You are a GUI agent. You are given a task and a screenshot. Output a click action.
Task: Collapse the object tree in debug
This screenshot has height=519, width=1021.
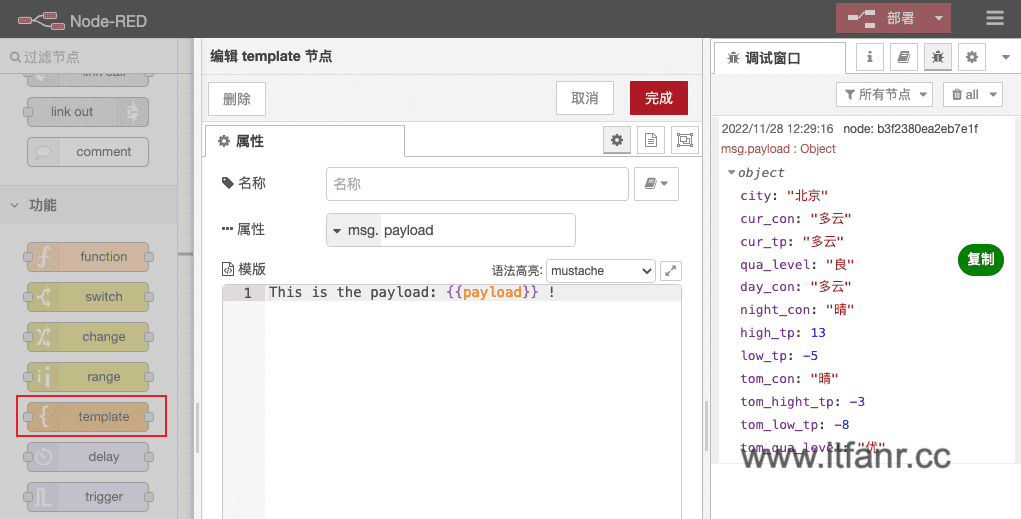(x=731, y=173)
